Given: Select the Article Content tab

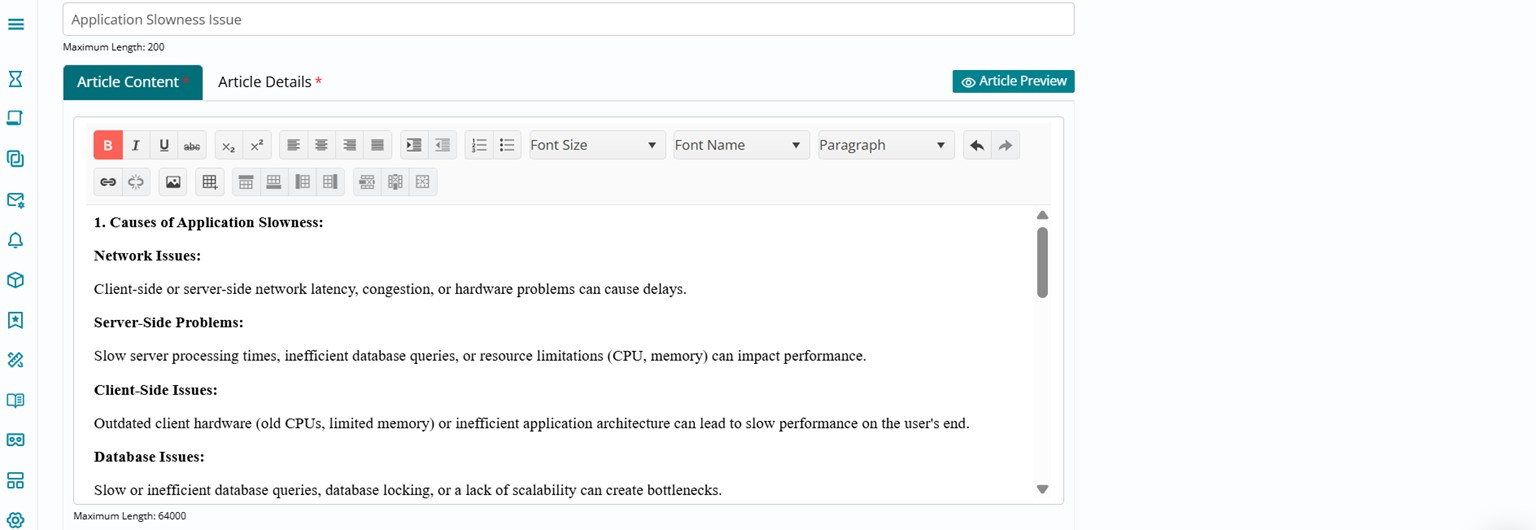Looking at the screenshot, I should [132, 82].
